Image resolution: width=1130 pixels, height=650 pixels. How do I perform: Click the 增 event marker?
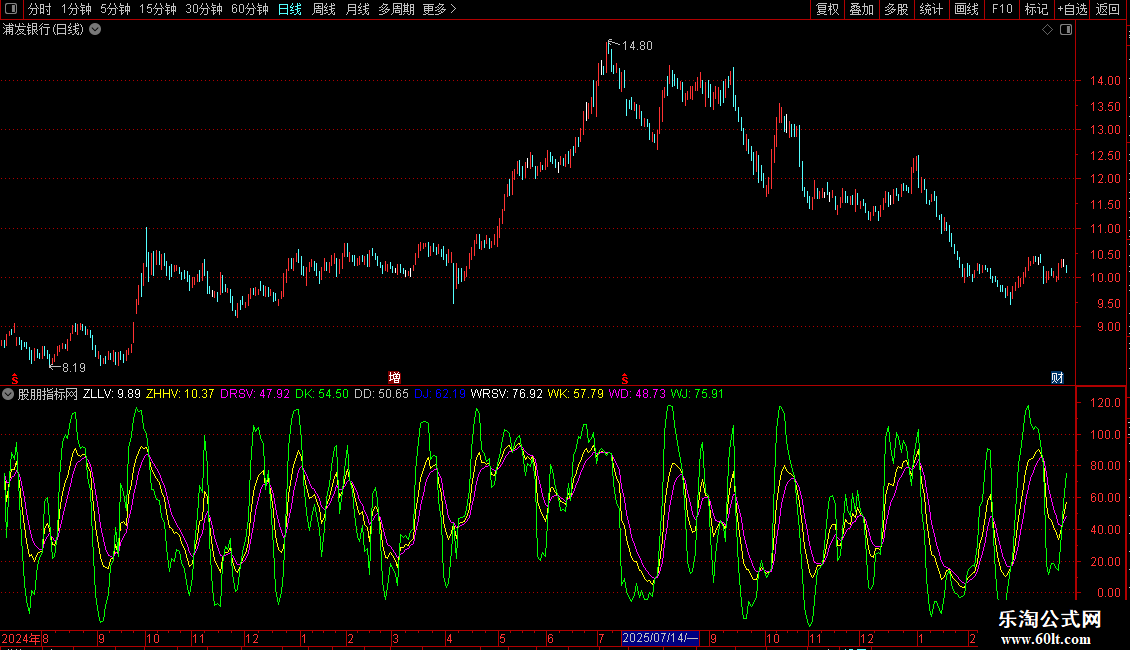click(394, 378)
